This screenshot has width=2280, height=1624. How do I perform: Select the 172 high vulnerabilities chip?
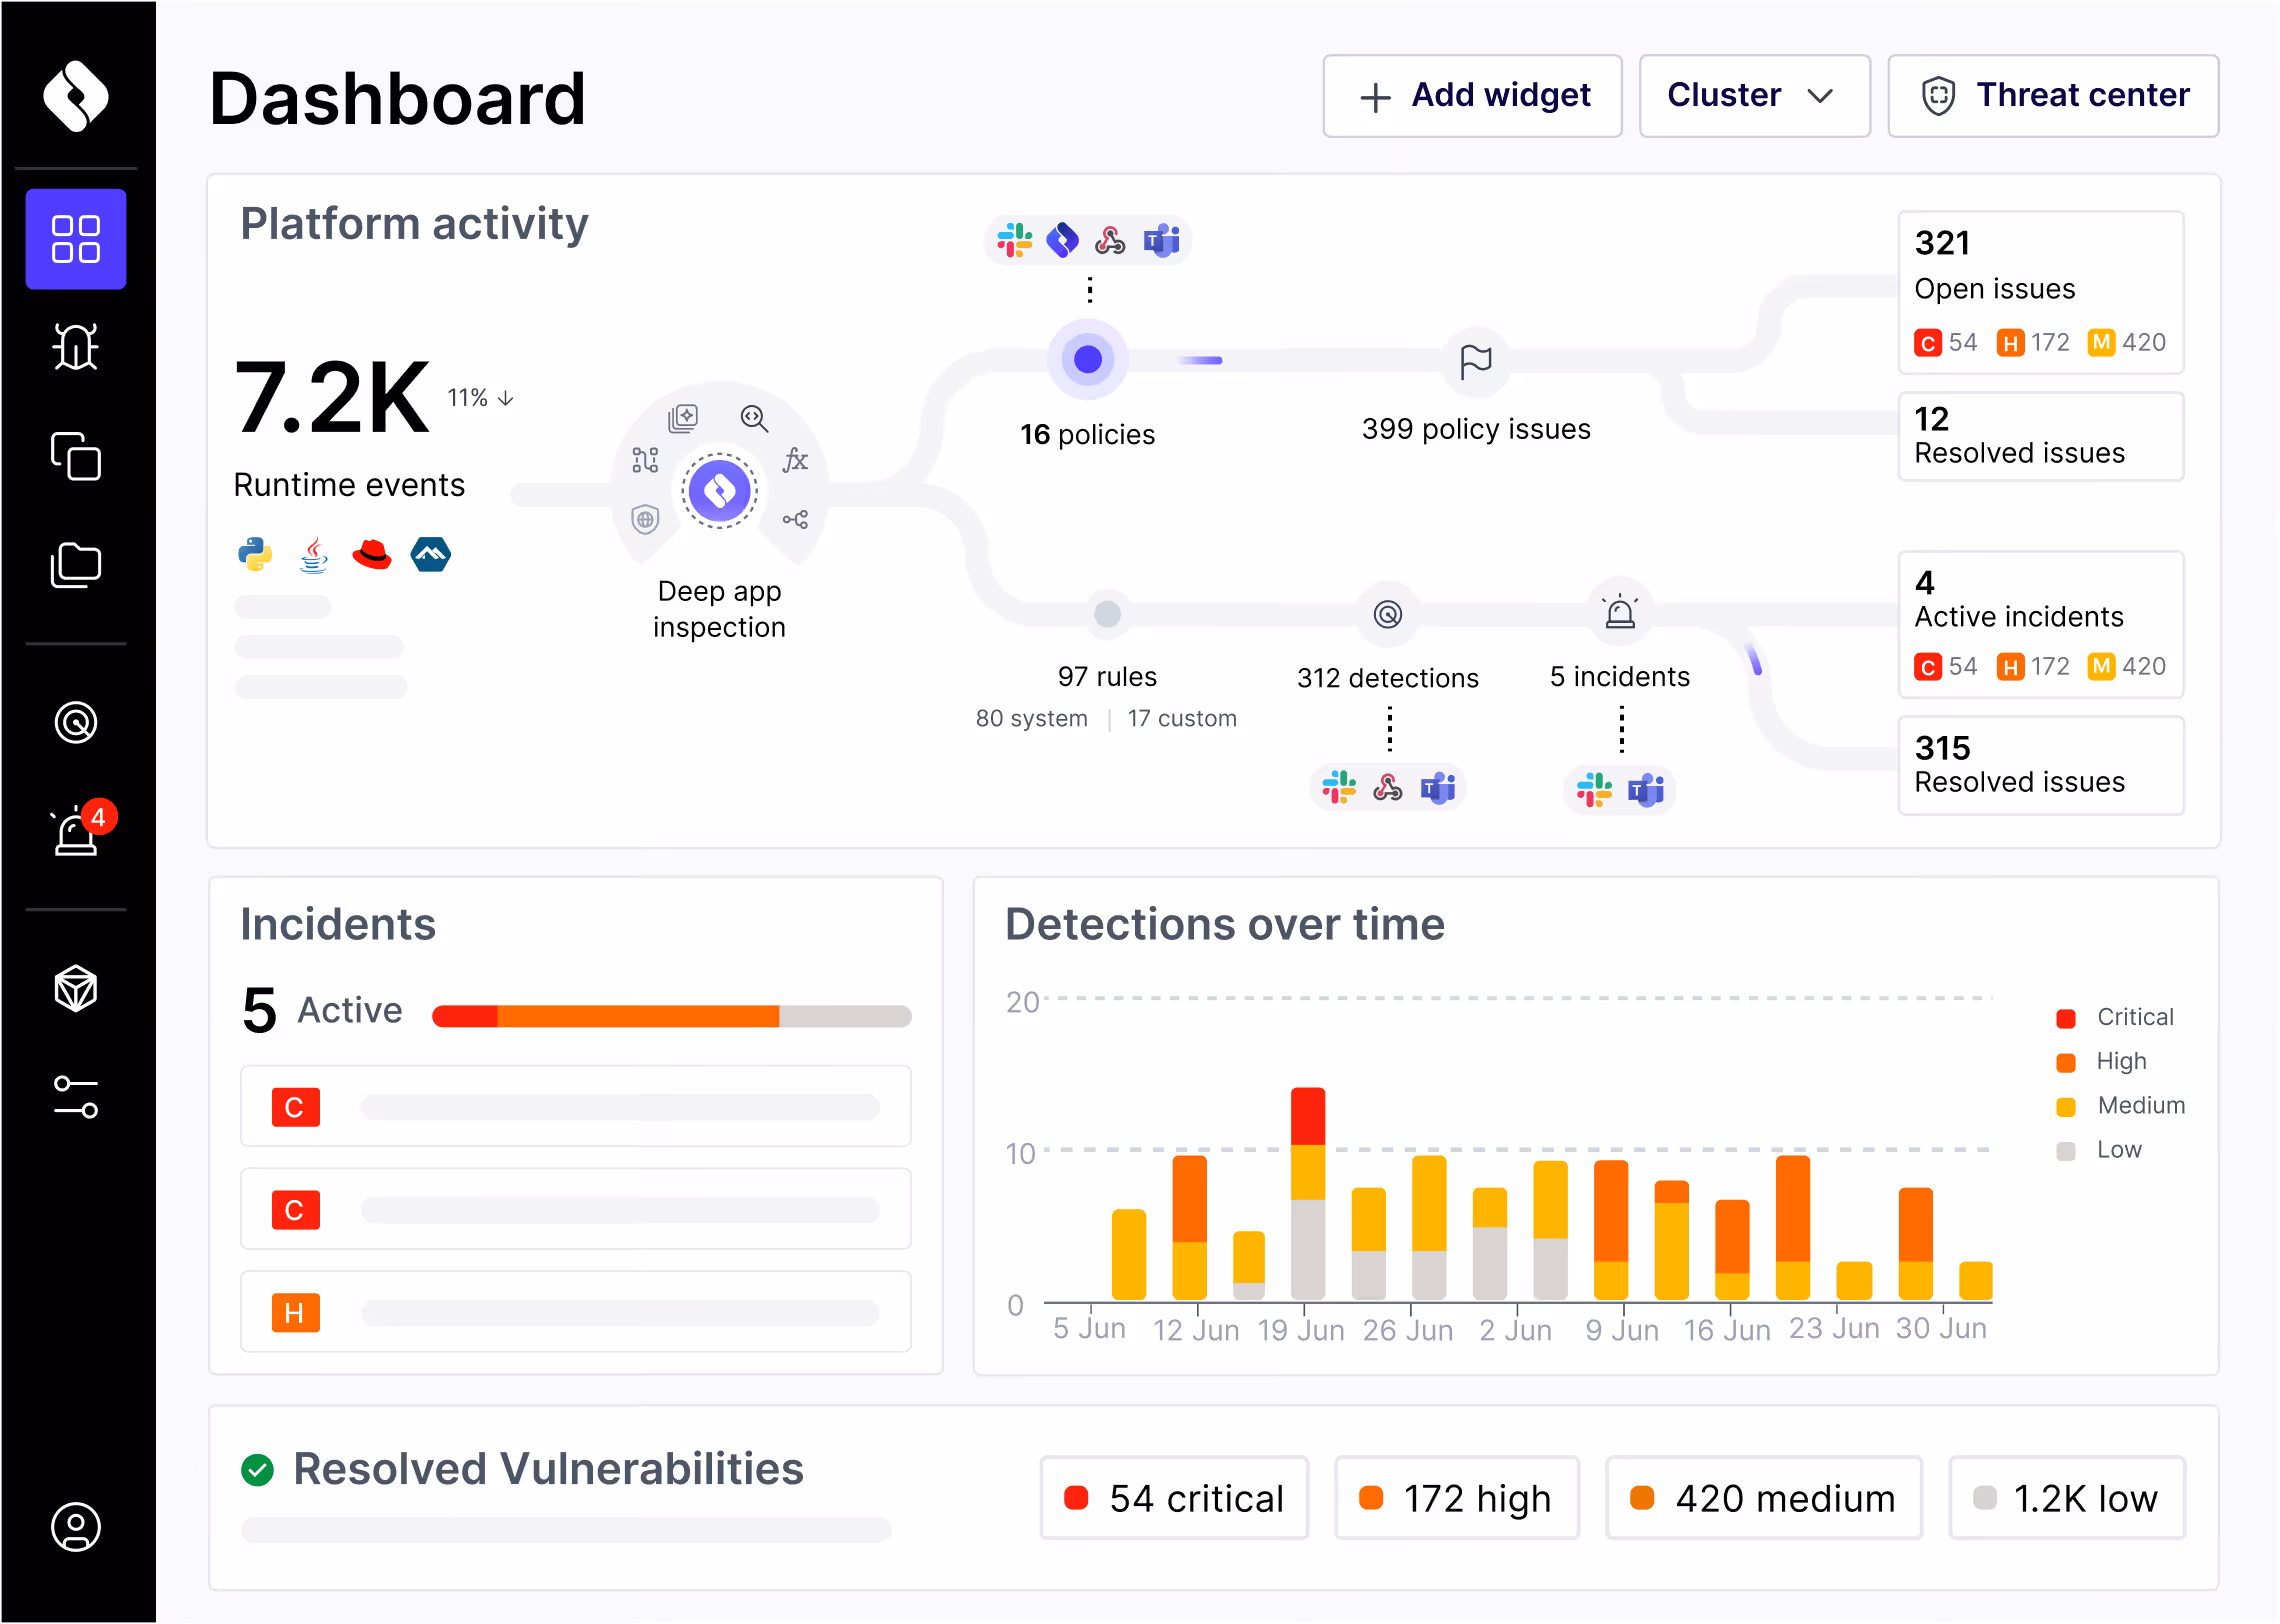coord(1457,1497)
